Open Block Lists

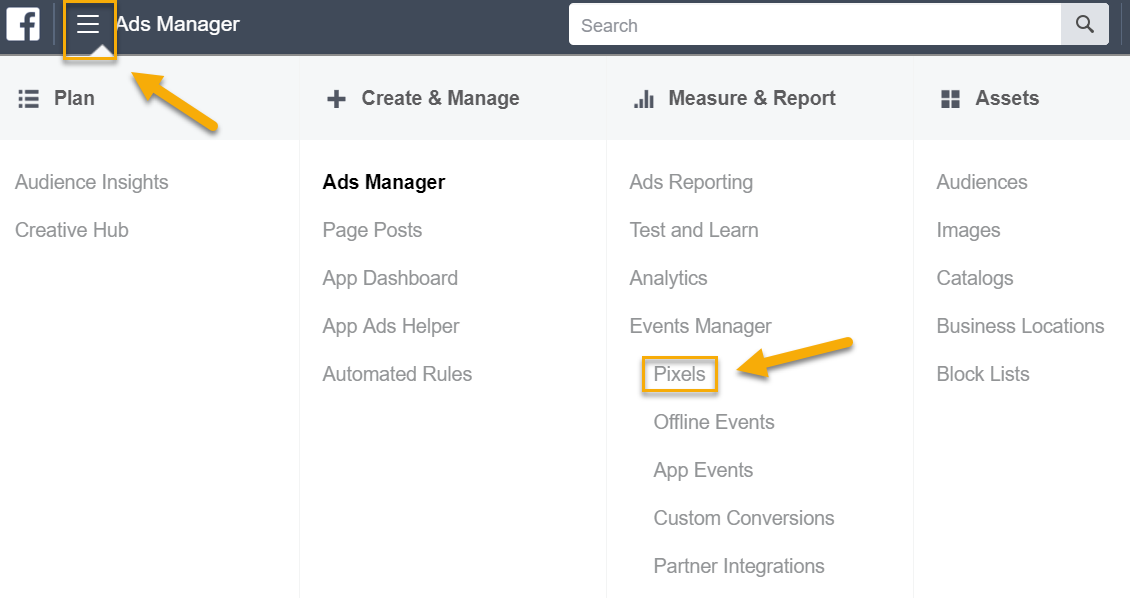983,374
